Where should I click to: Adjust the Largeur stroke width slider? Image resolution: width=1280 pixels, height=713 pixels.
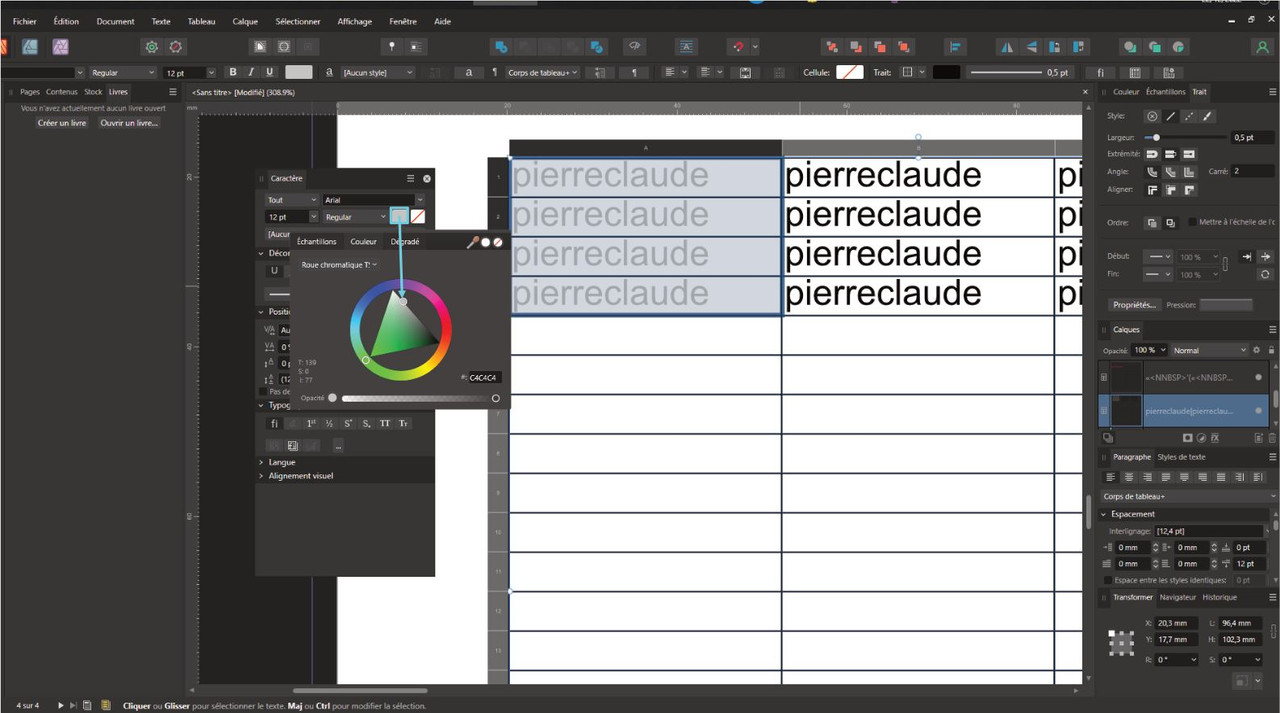point(1186,137)
